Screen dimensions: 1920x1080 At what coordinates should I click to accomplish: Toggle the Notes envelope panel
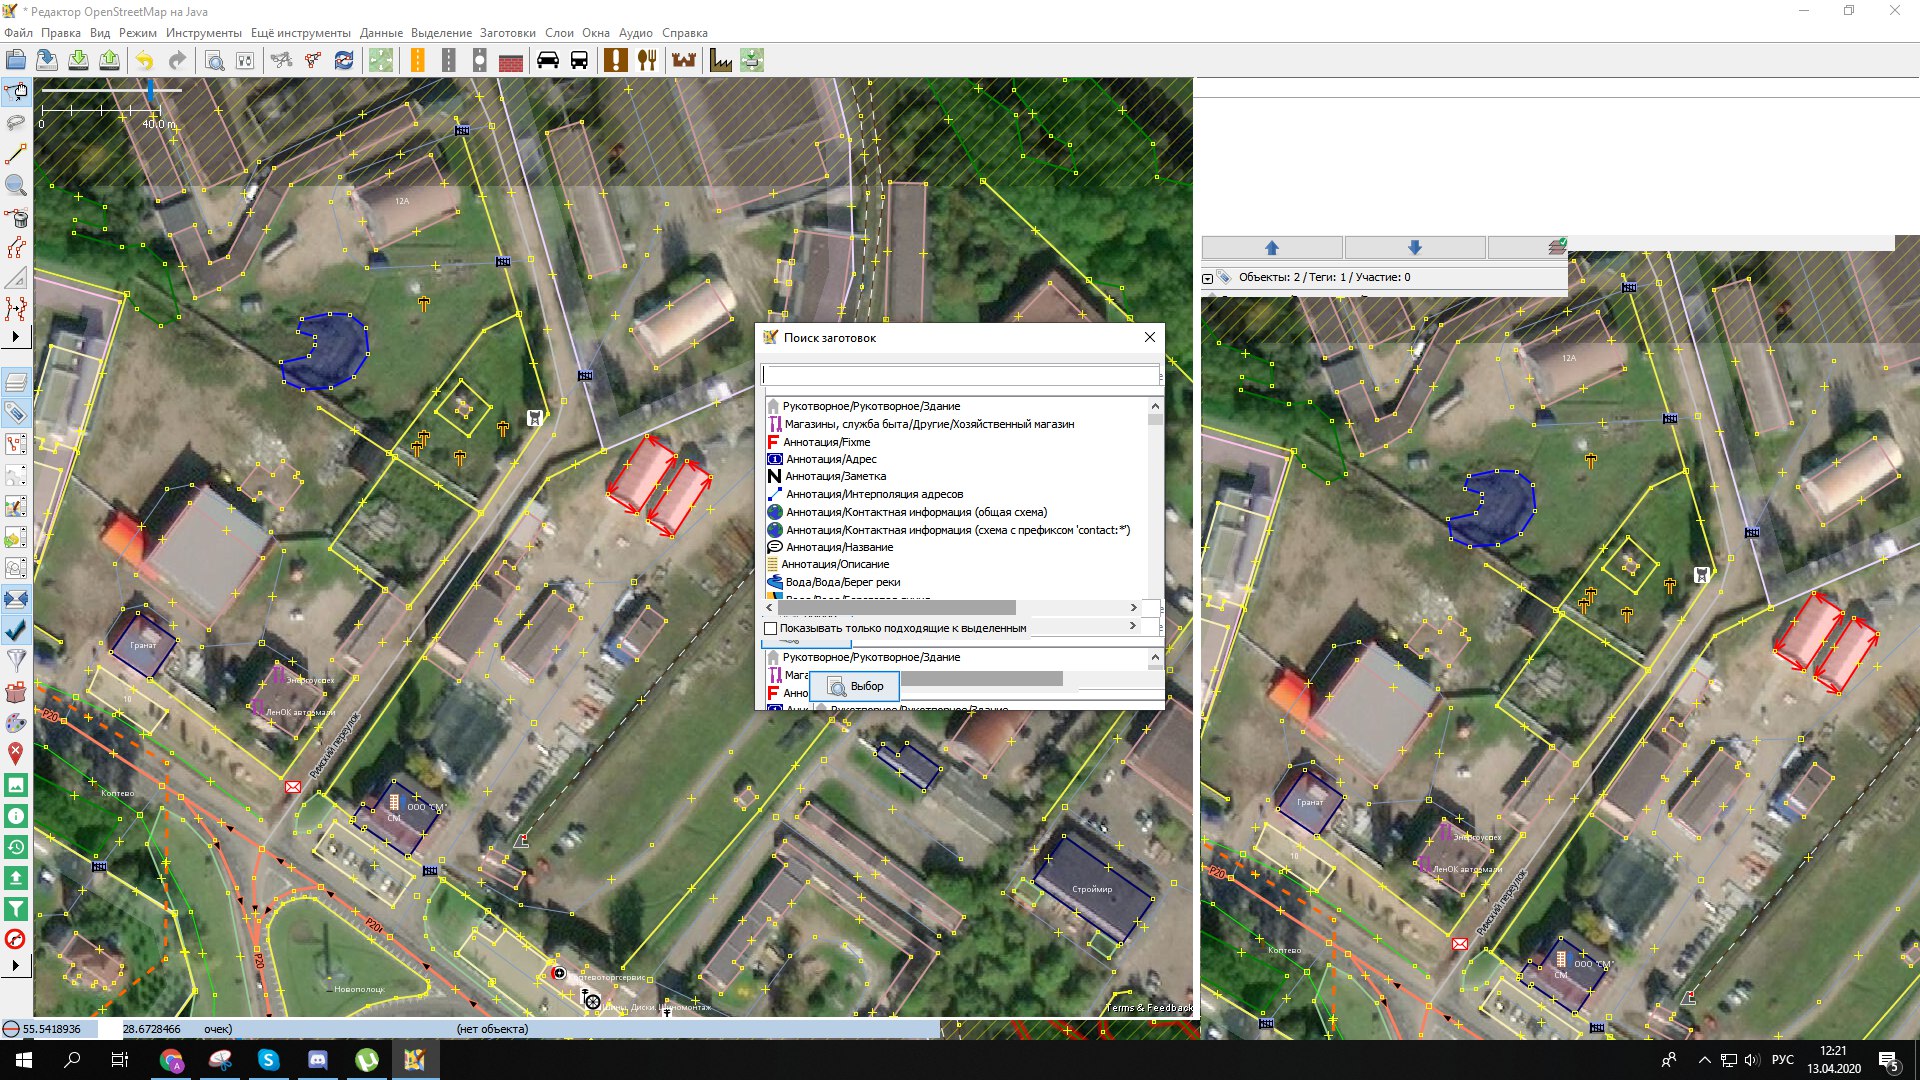click(16, 599)
